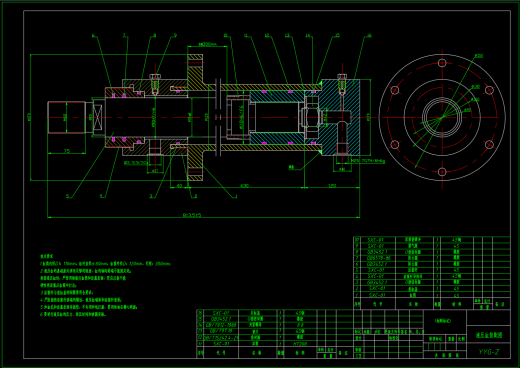Click the bolt head atop the right end cap
This screenshot has height=368, width=520.
[x=342, y=77]
